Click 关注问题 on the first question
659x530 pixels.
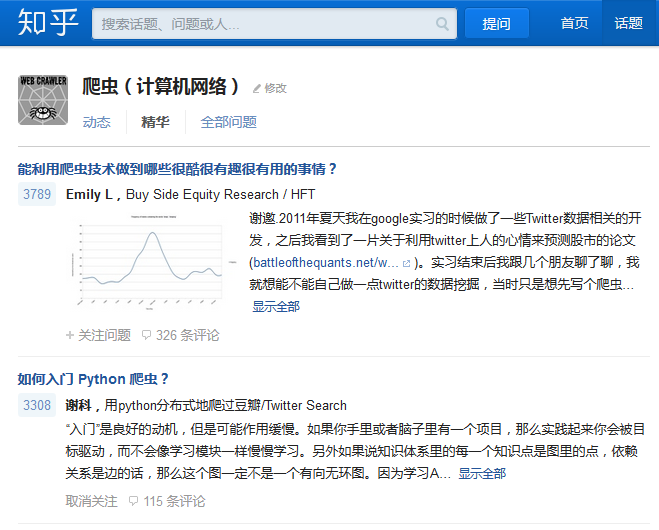tap(98, 335)
